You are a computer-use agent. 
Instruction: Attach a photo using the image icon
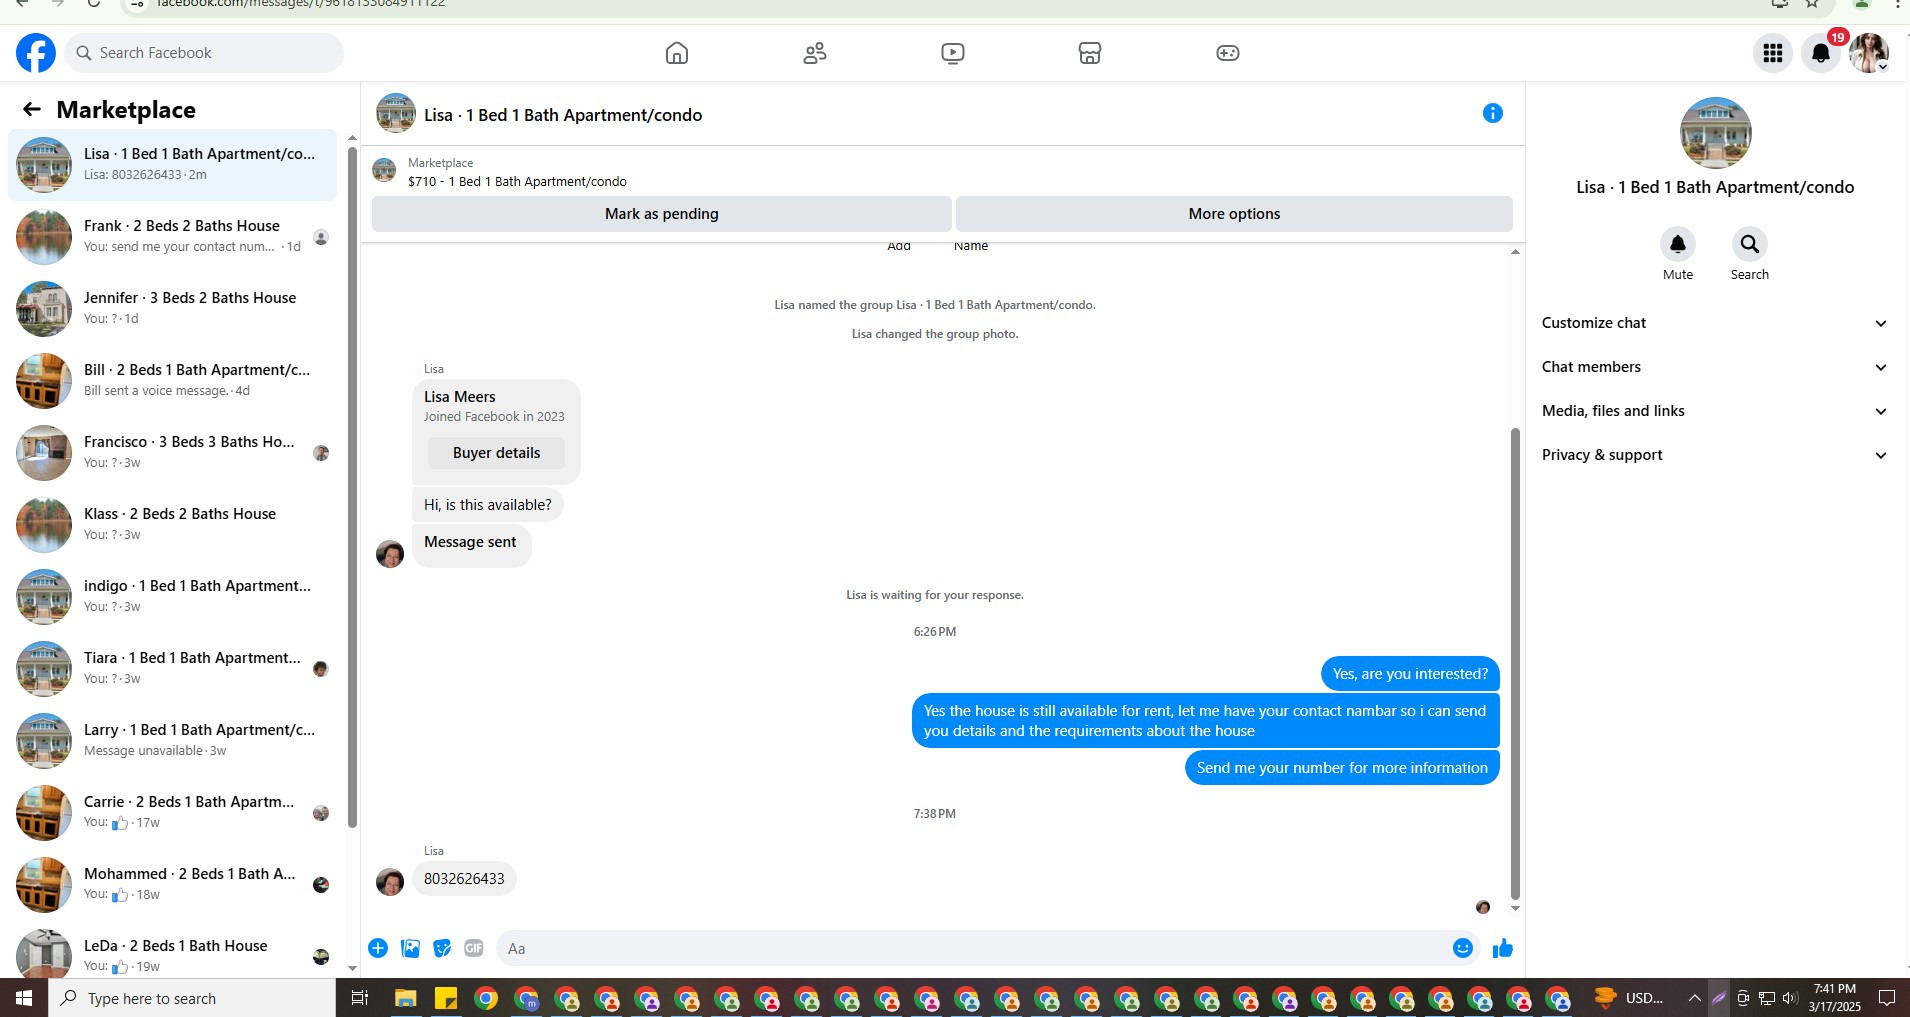410,948
